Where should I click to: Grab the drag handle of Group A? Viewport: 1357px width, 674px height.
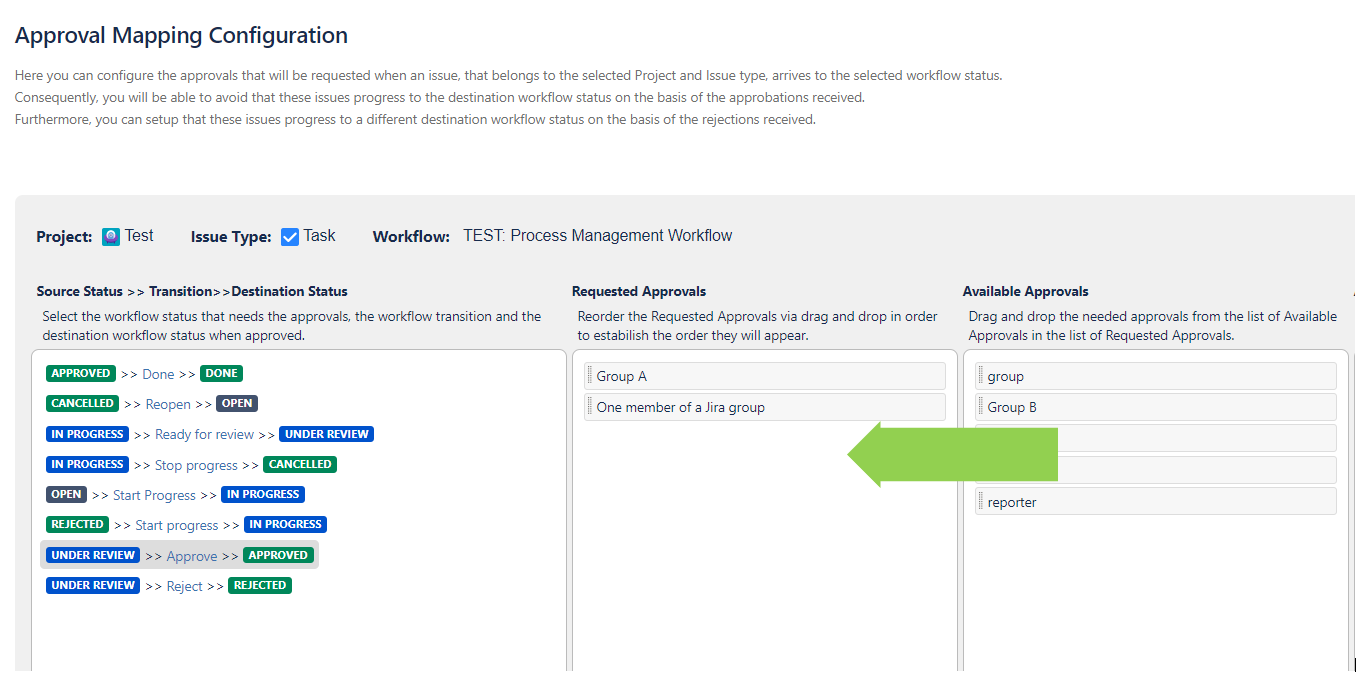(x=590, y=376)
